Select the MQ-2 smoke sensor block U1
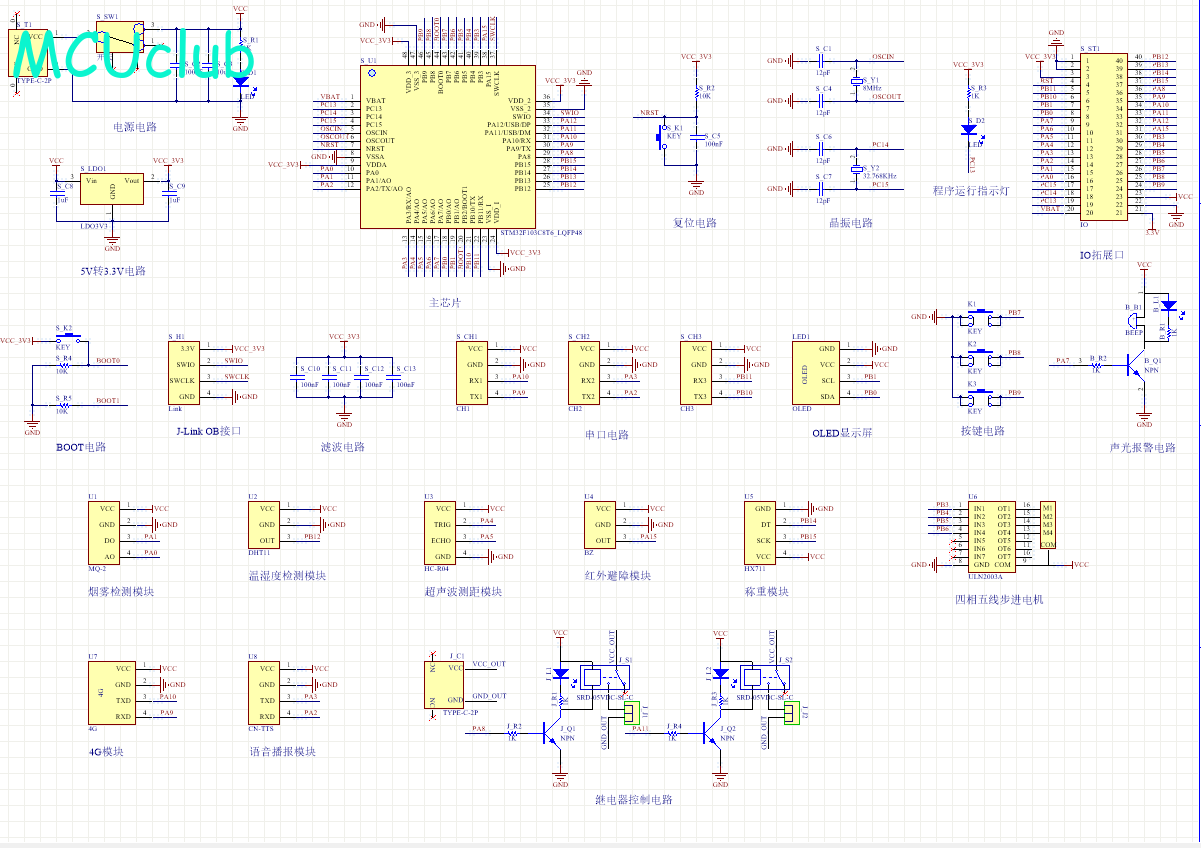This screenshot has height=848, width=1201. [105, 533]
